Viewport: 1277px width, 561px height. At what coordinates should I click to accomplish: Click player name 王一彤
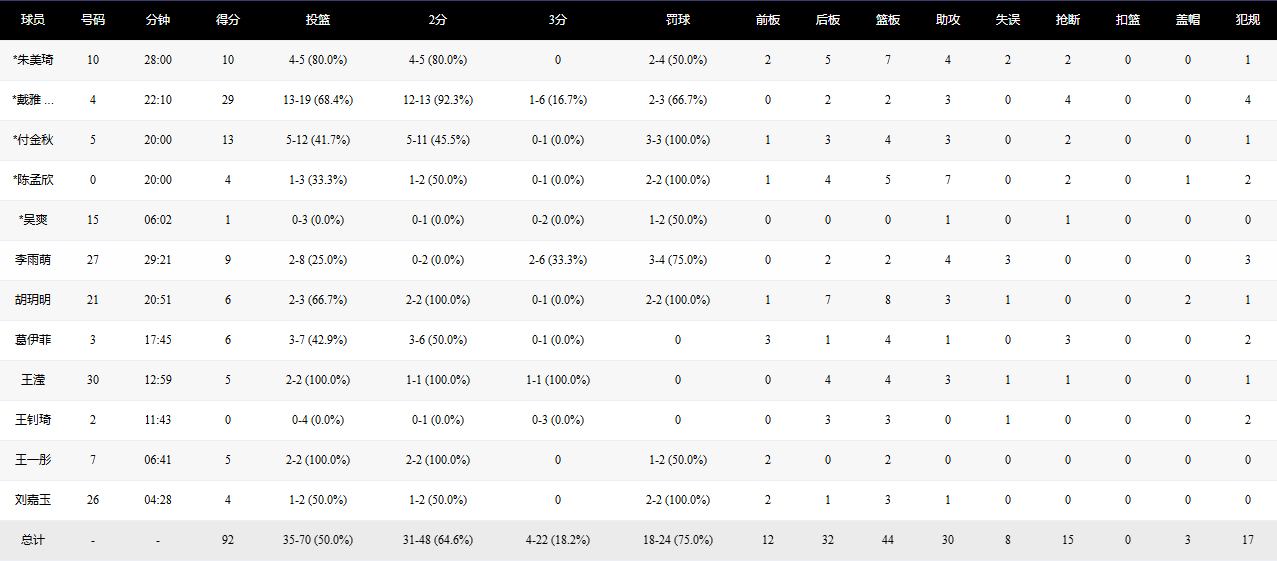[x=33, y=460]
